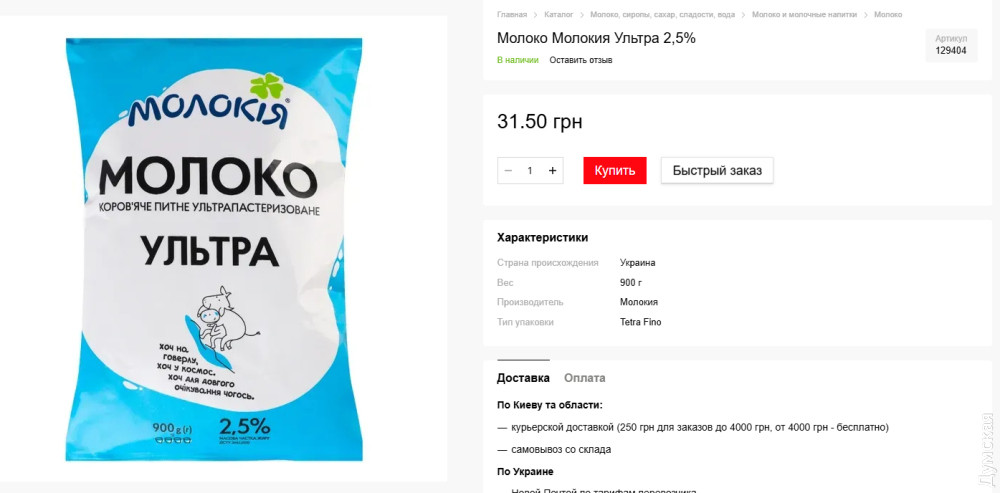Increase quantity with the plus button
The width and height of the screenshot is (1000, 493).
point(552,171)
